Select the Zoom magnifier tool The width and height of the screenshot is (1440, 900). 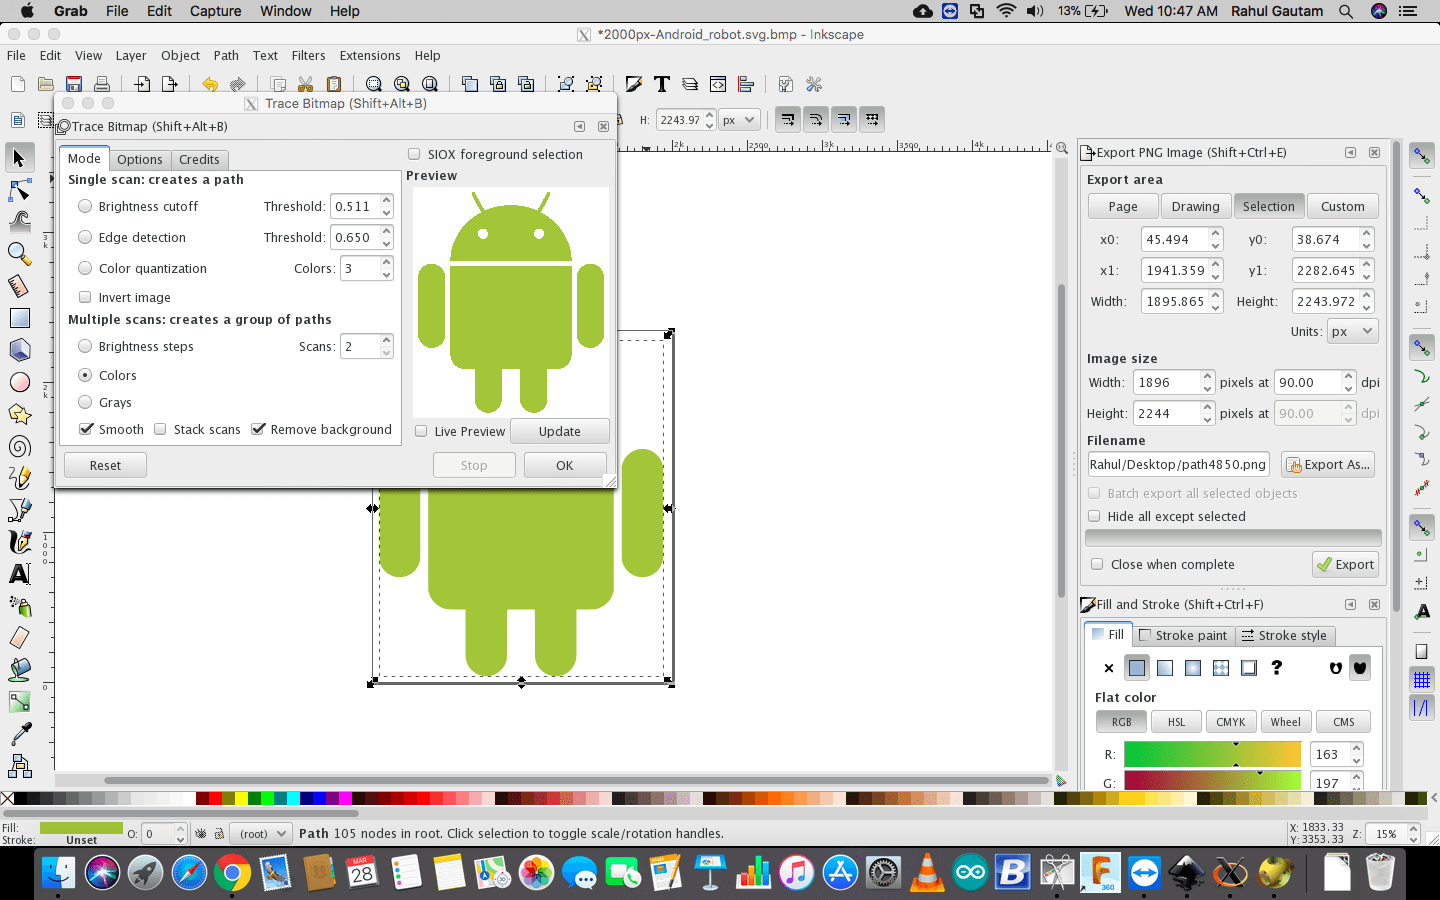pos(19,254)
